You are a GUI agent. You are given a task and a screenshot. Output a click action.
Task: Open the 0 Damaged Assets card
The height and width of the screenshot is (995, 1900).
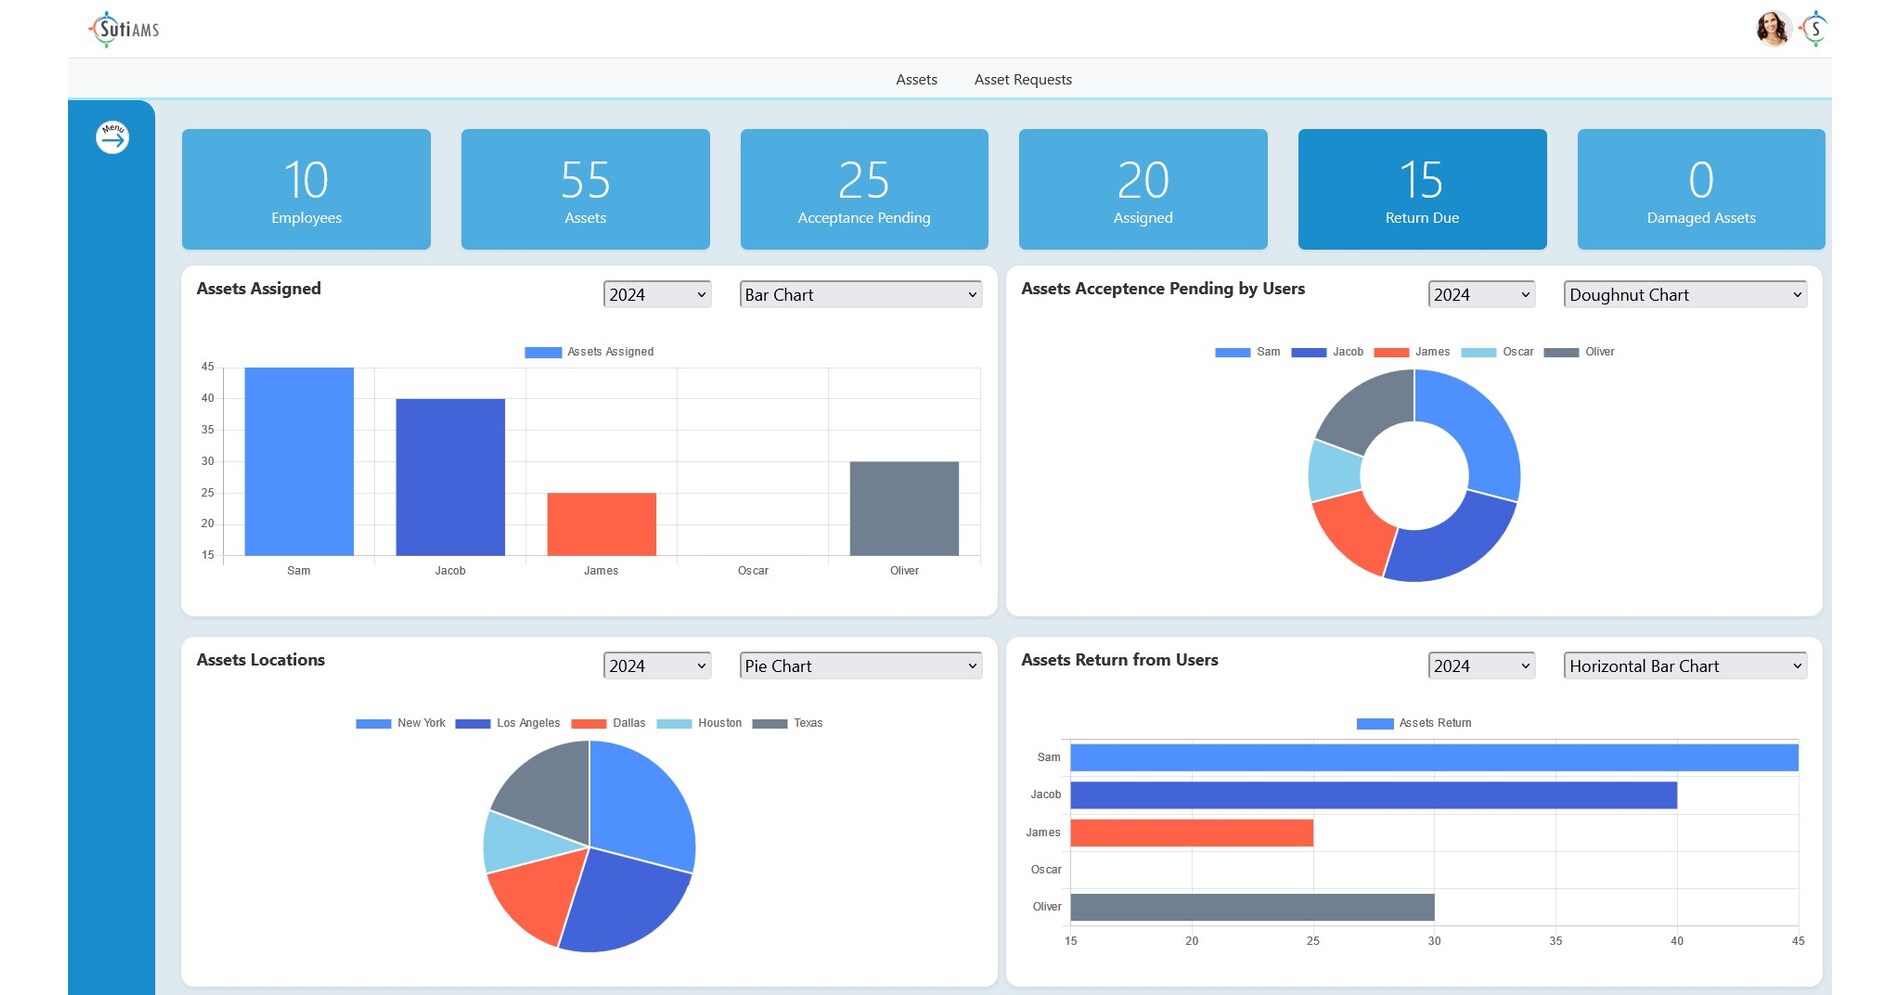pyautogui.click(x=1701, y=189)
